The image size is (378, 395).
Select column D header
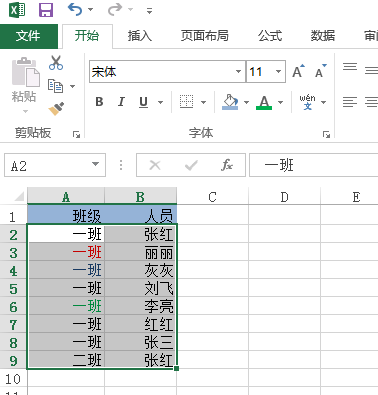pos(284,197)
